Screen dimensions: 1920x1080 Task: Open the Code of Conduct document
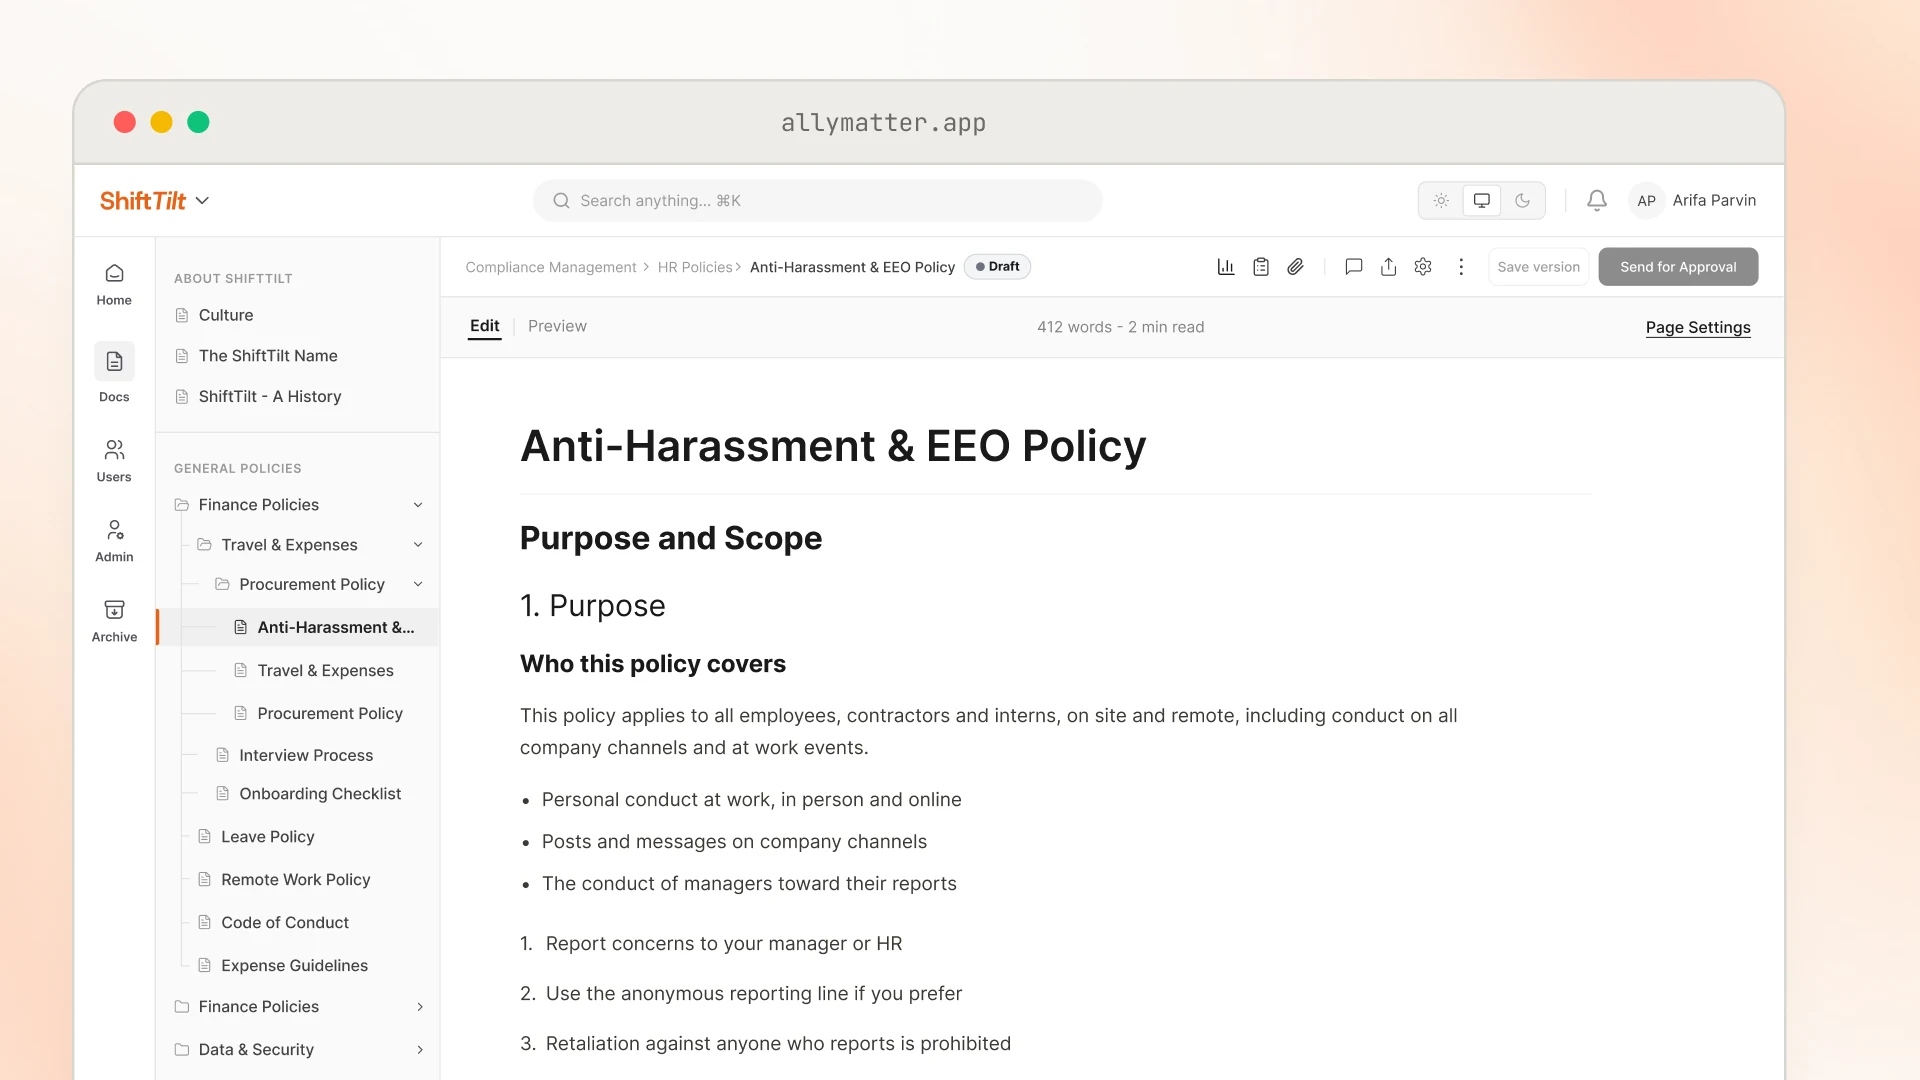[x=284, y=923]
